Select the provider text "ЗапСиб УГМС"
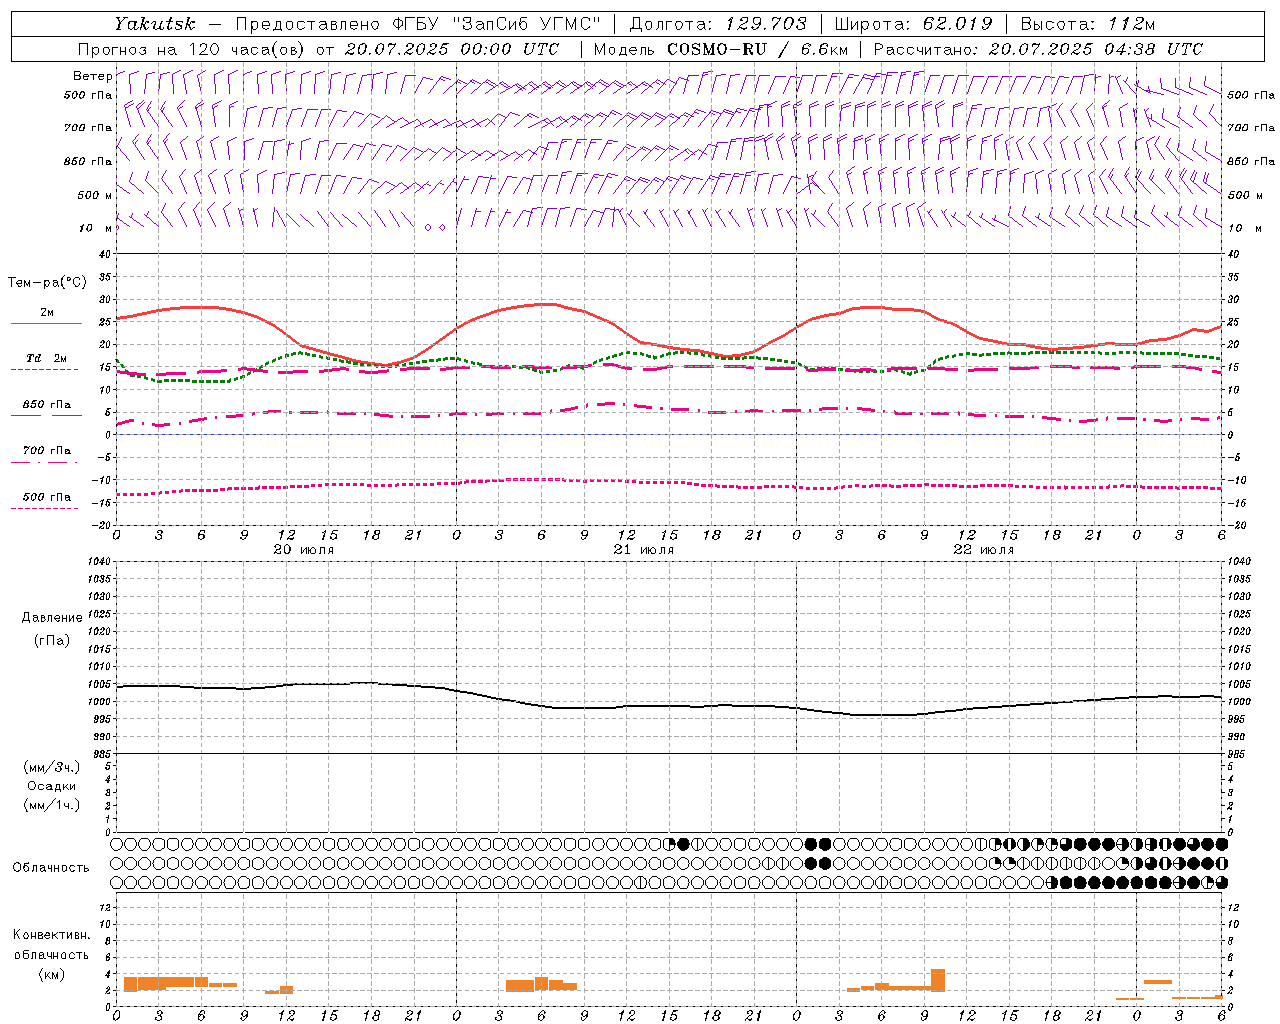The height and width of the screenshot is (1024, 1280). 527,24
